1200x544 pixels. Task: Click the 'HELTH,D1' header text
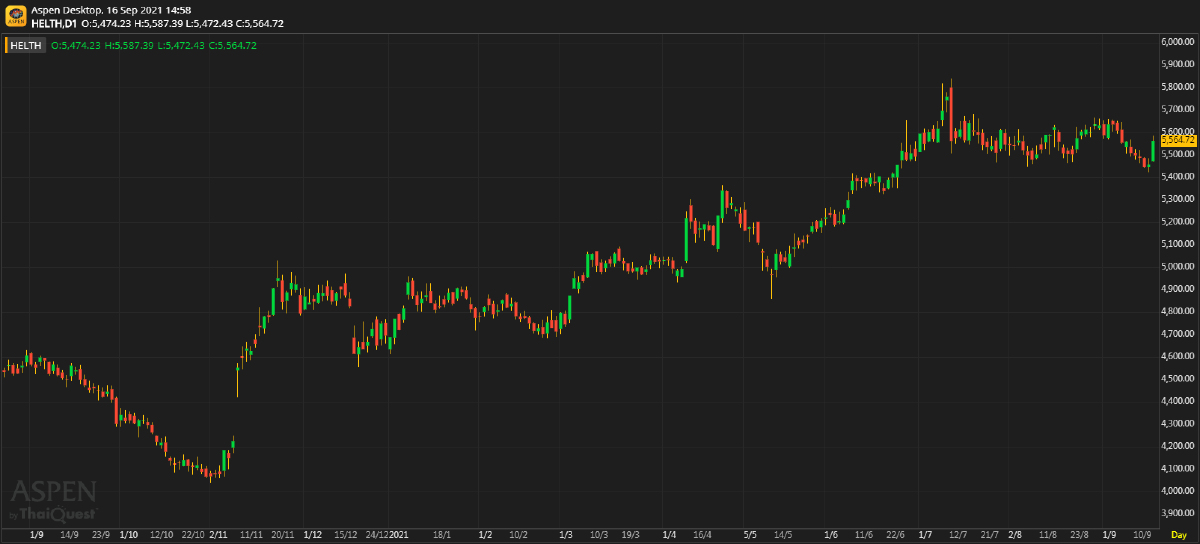click(54, 22)
